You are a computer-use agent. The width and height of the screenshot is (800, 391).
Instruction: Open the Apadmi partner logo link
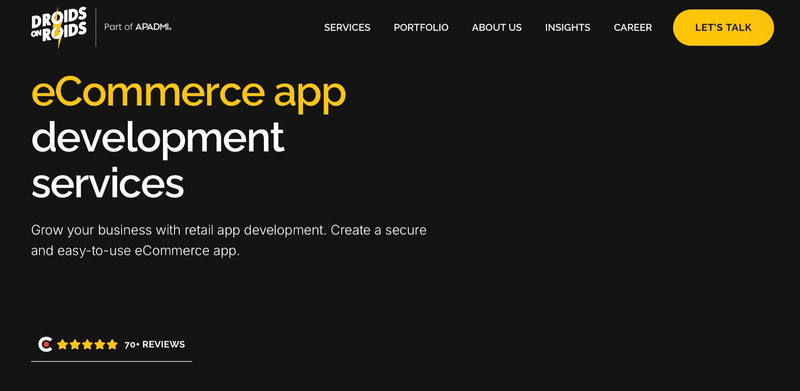(x=153, y=27)
